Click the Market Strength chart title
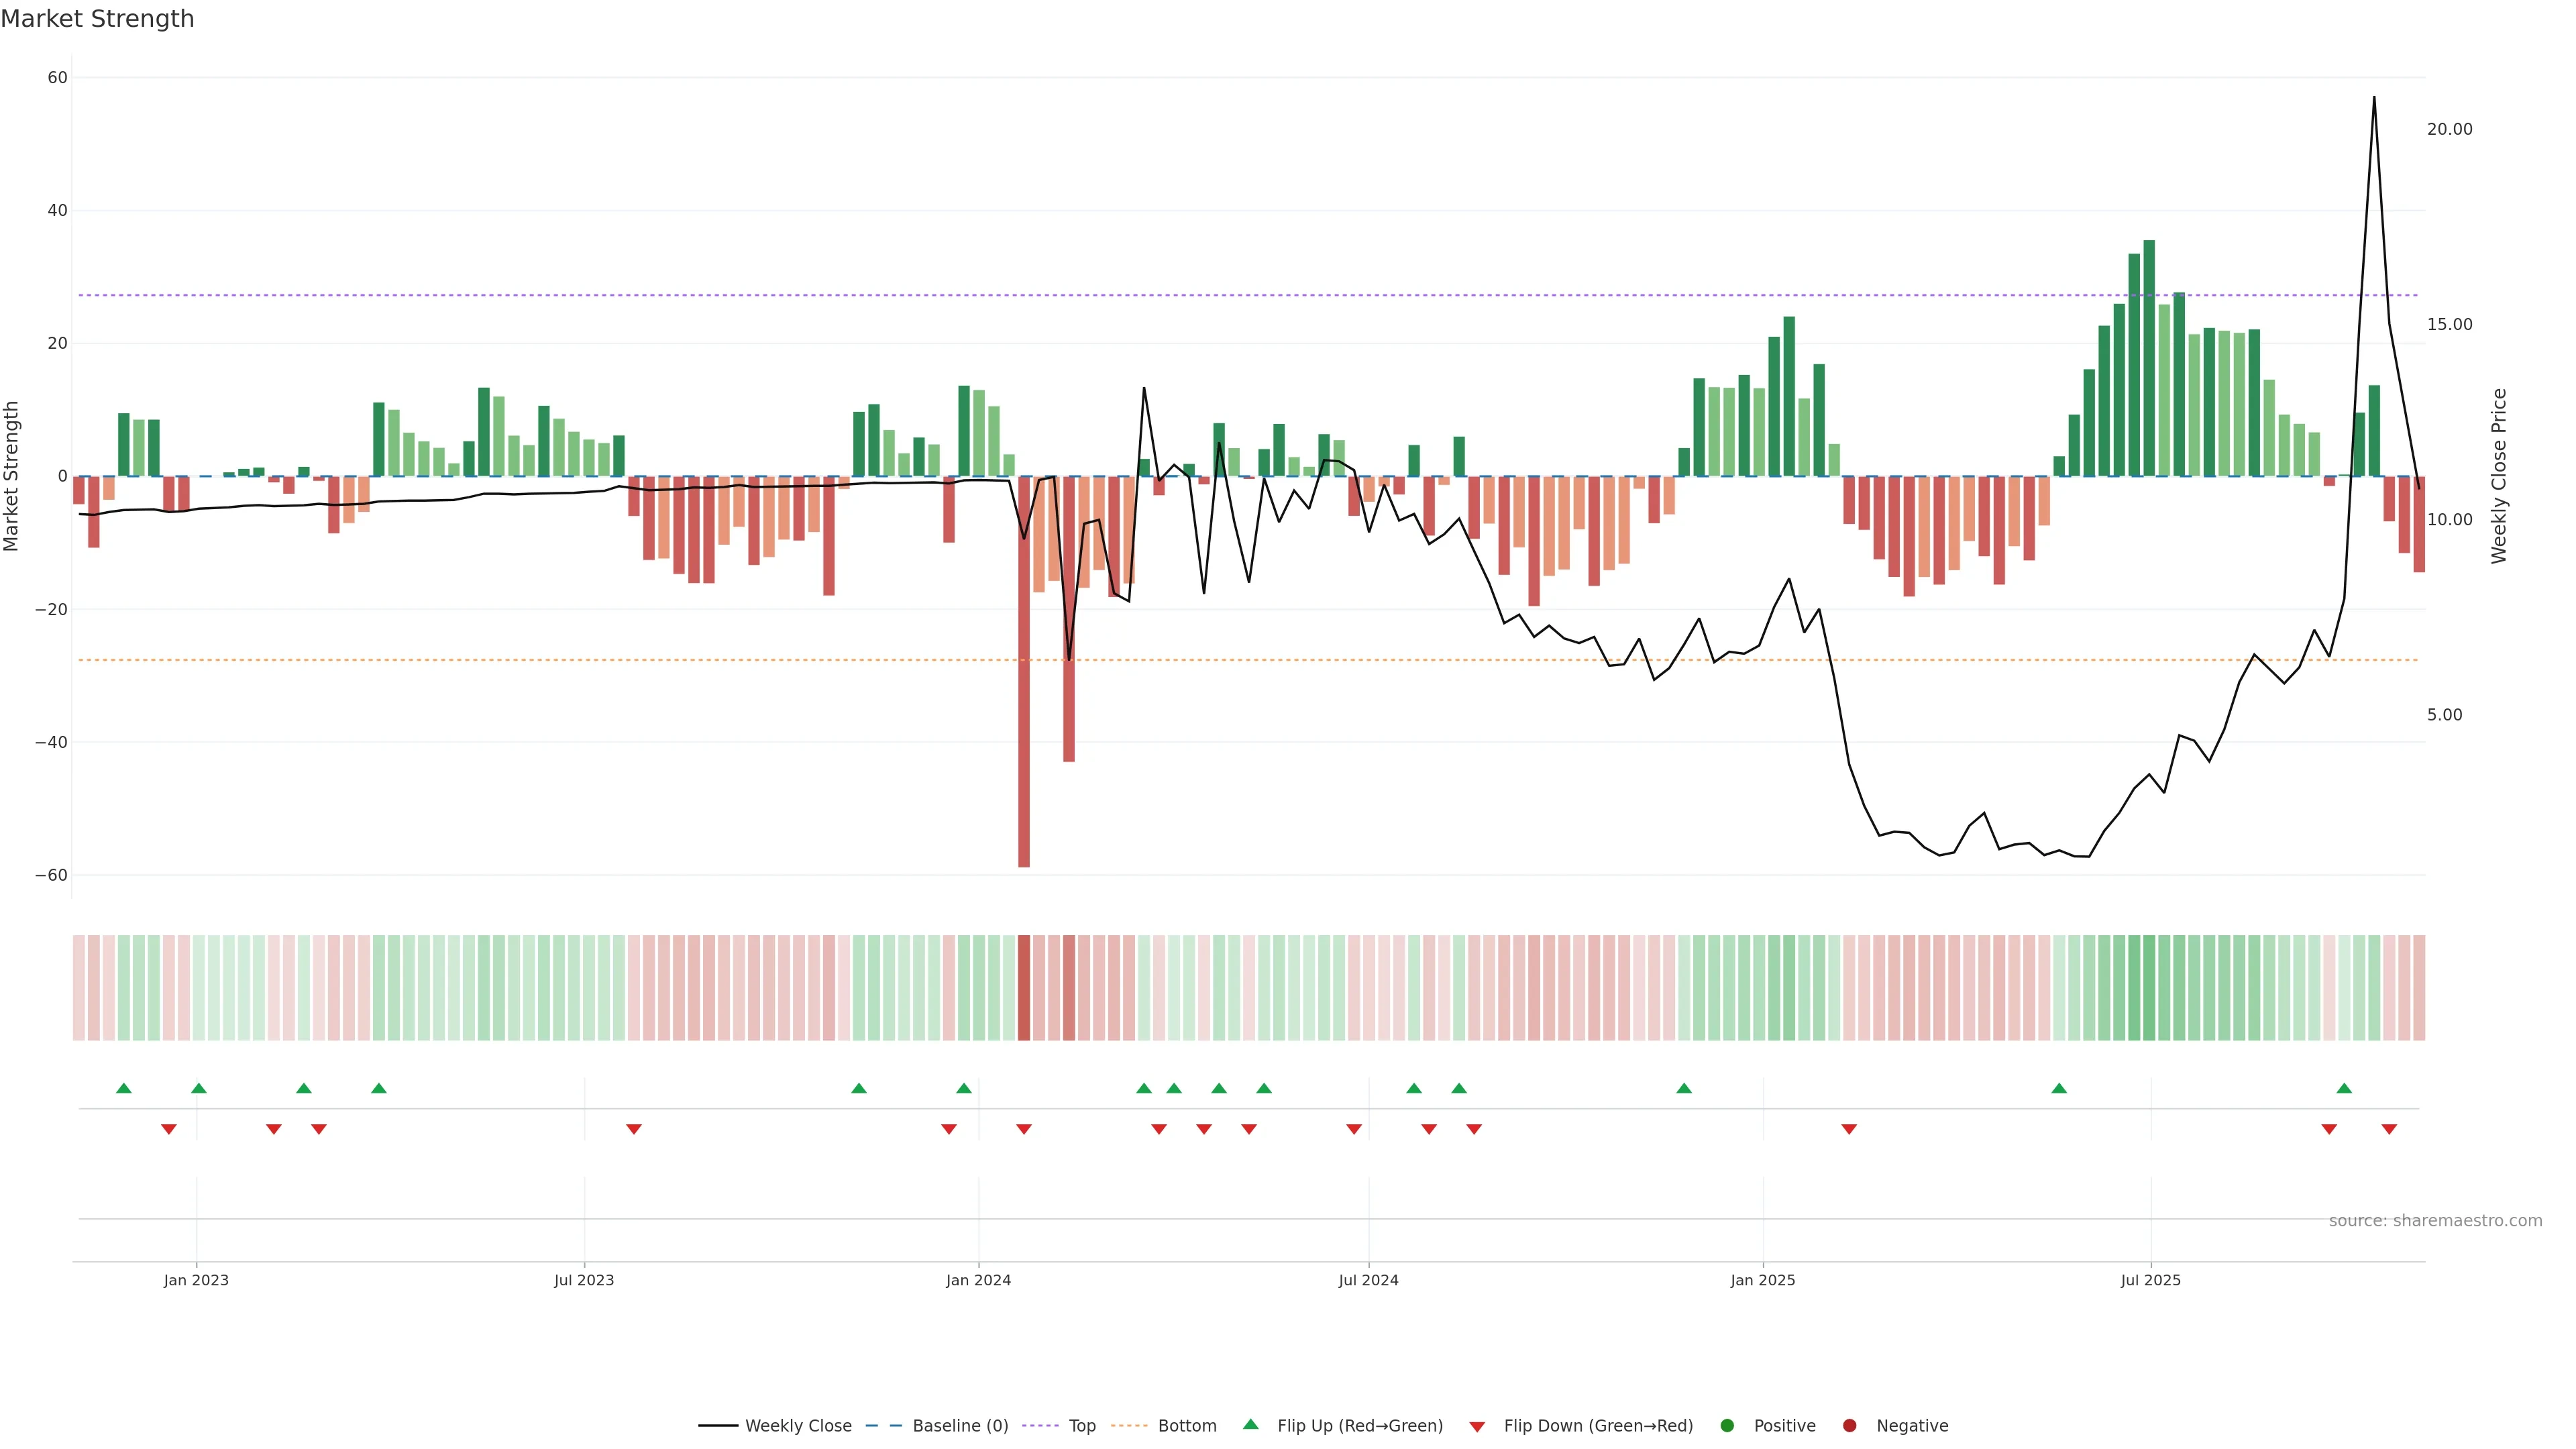Viewport: 2576px width, 1449px height. [97, 19]
